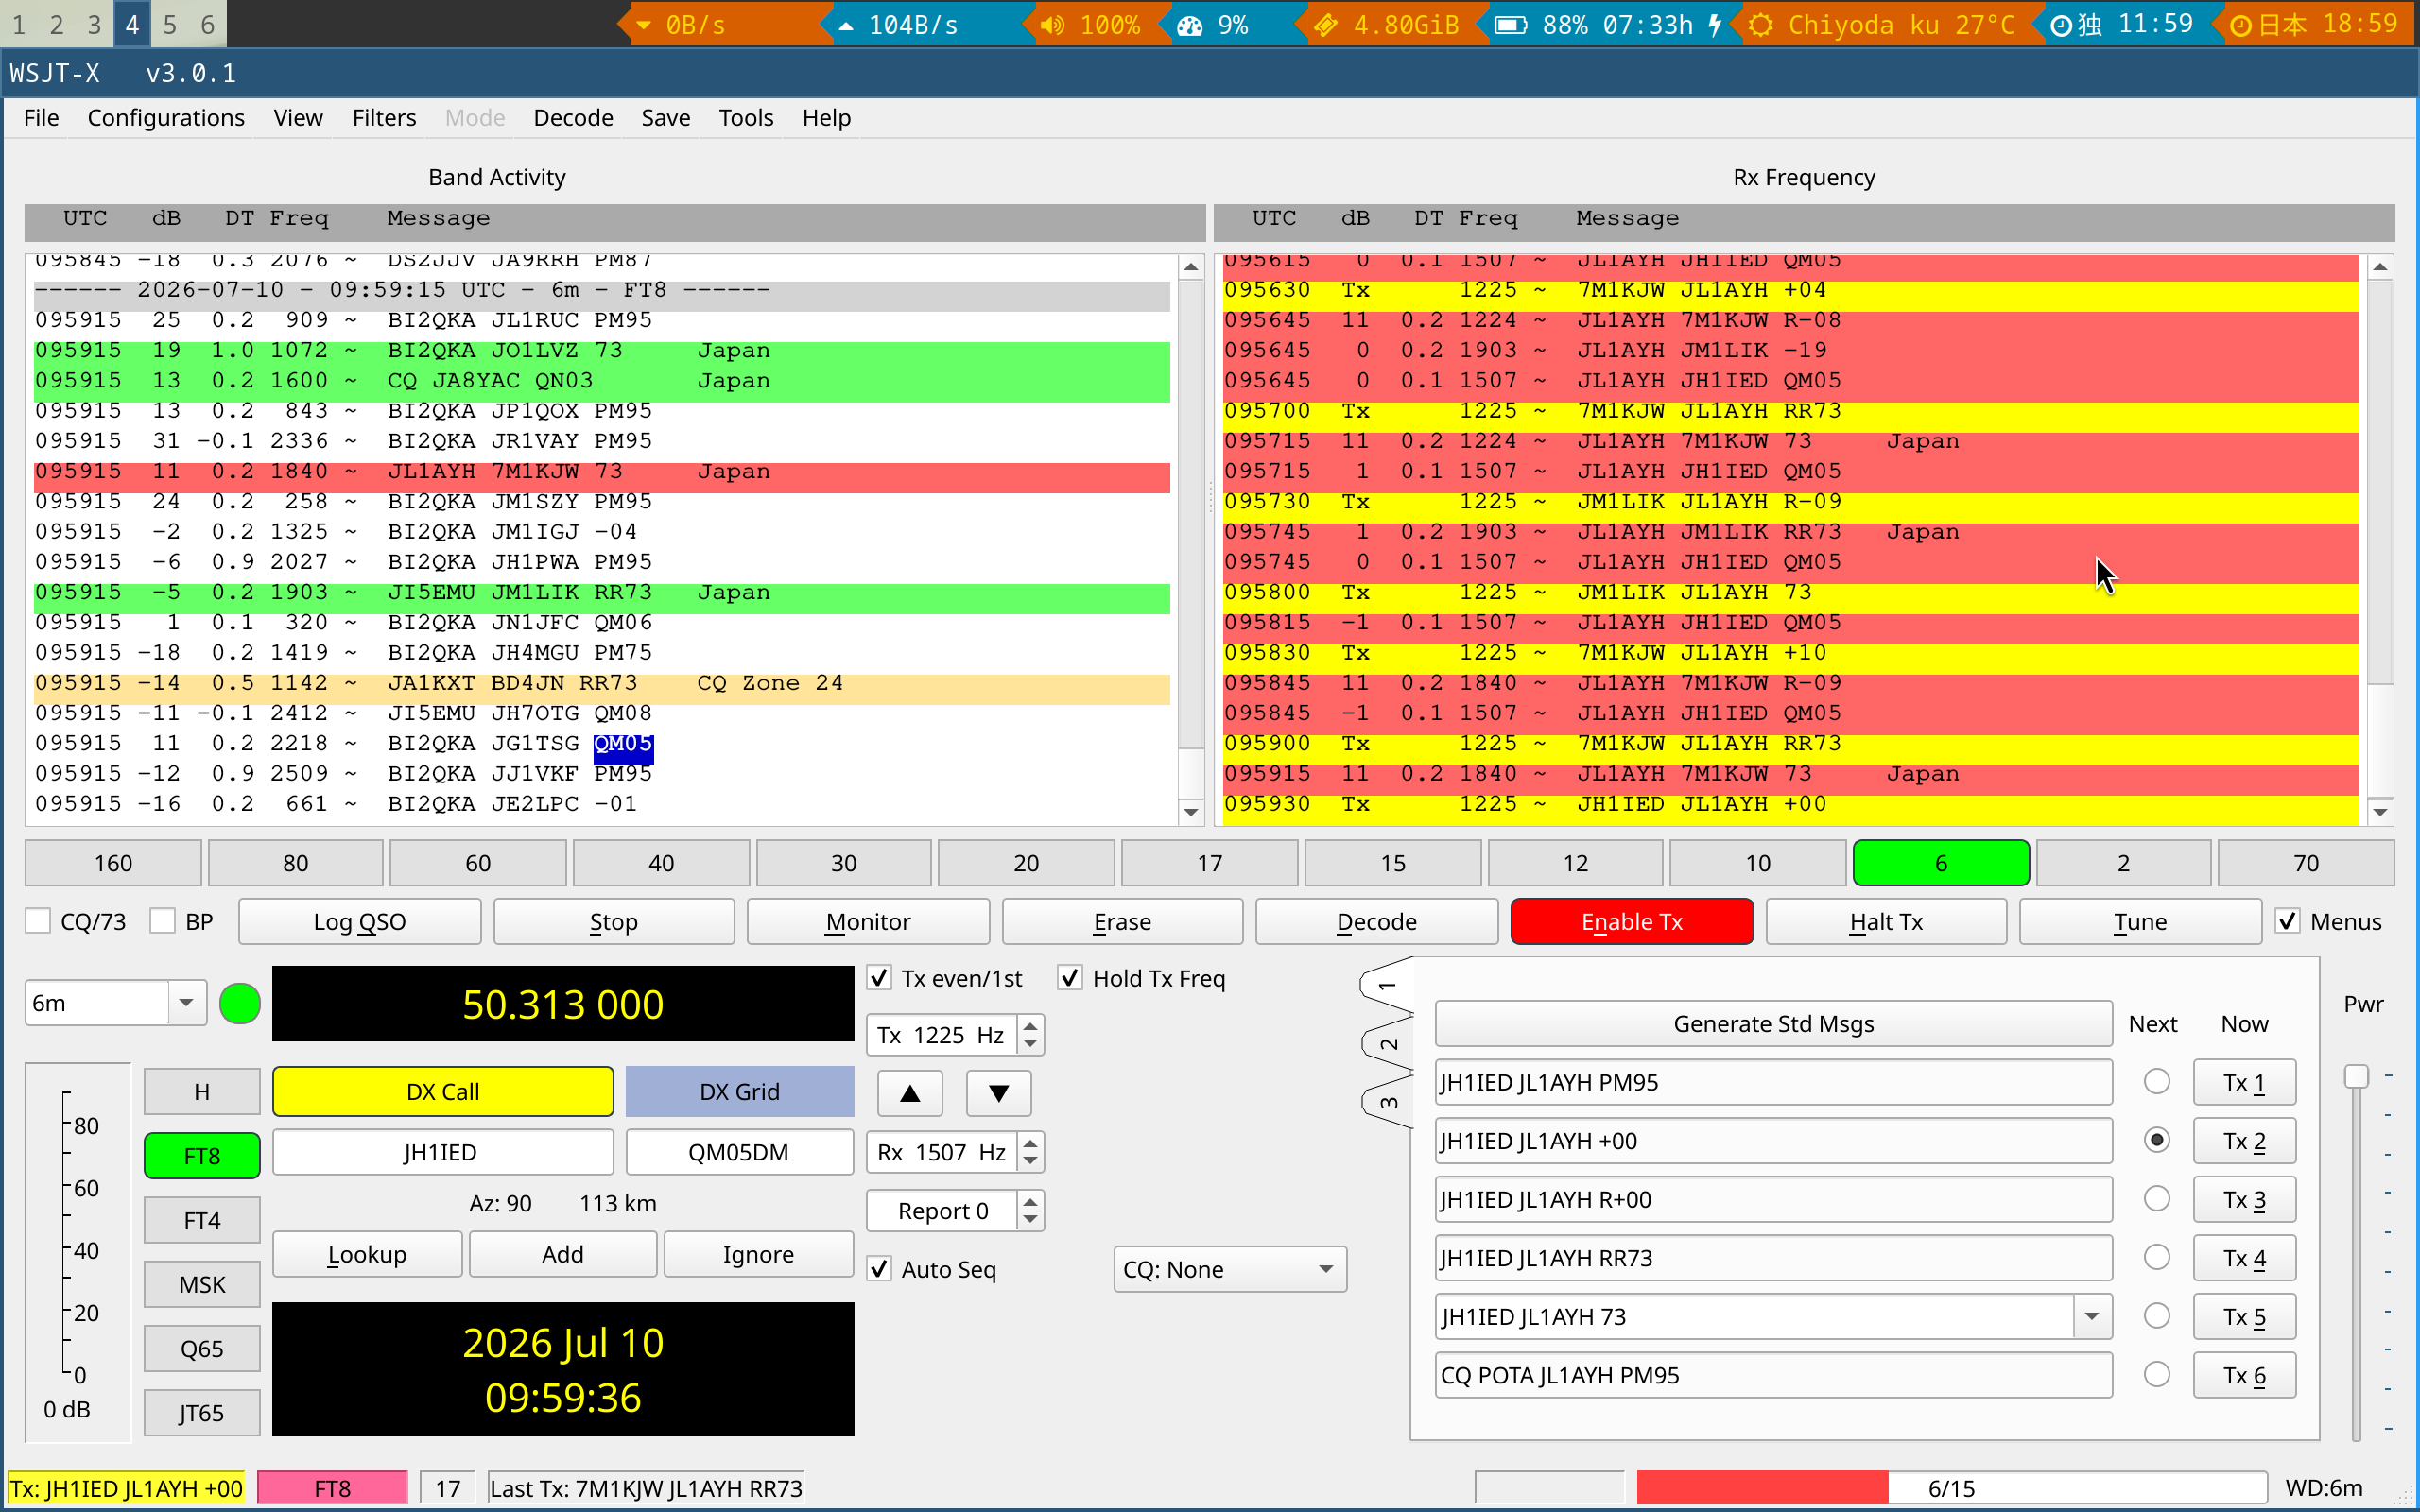2420x1512 pixels.
Task: Toggle the BP checkbox
Action: coord(162,921)
